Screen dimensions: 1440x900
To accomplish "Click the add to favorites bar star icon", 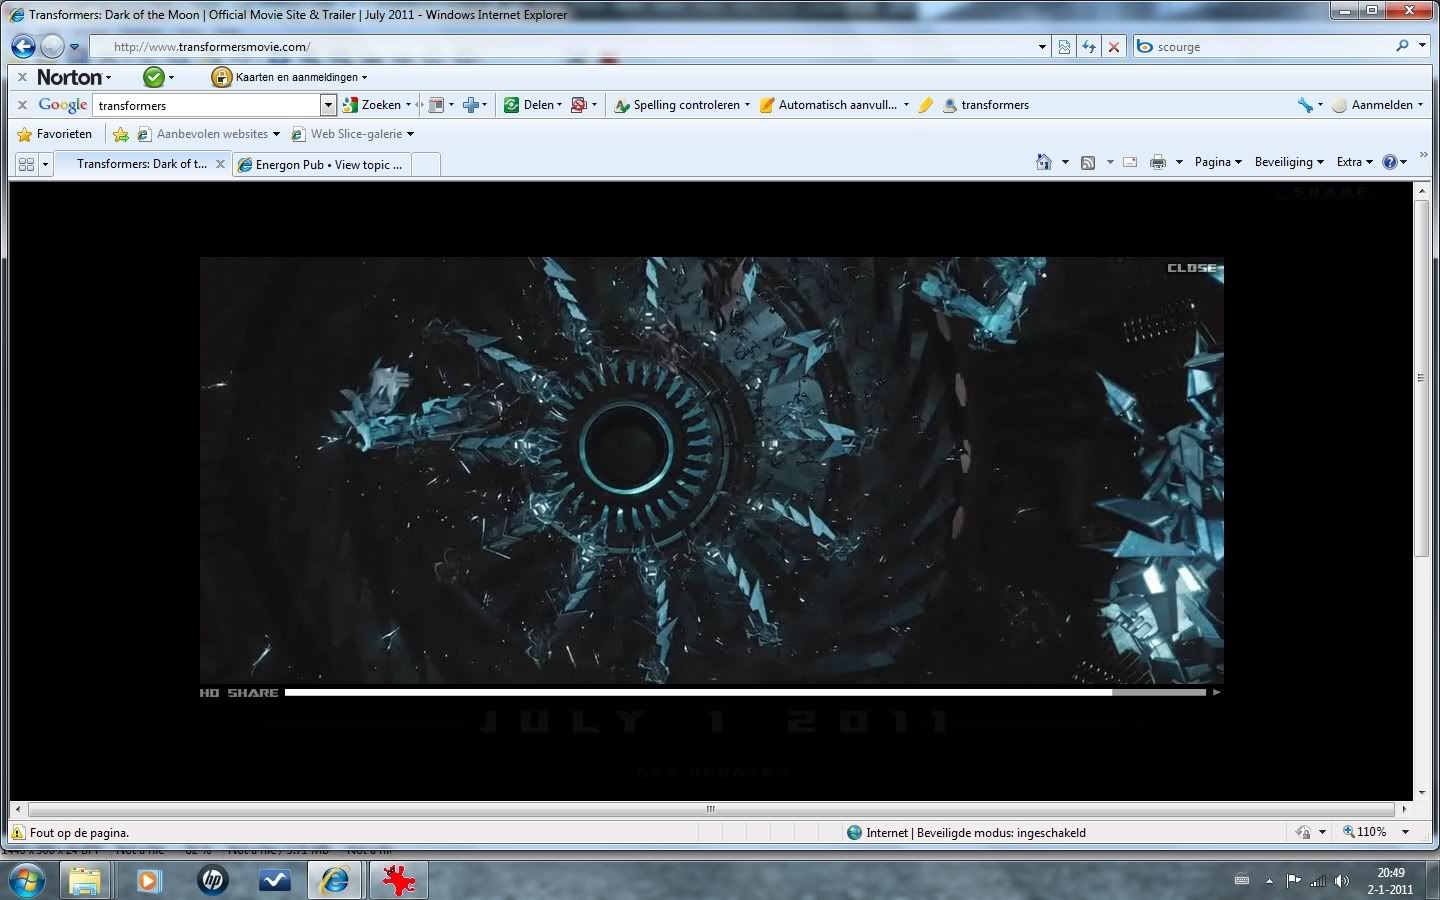I will pyautogui.click(x=121, y=134).
